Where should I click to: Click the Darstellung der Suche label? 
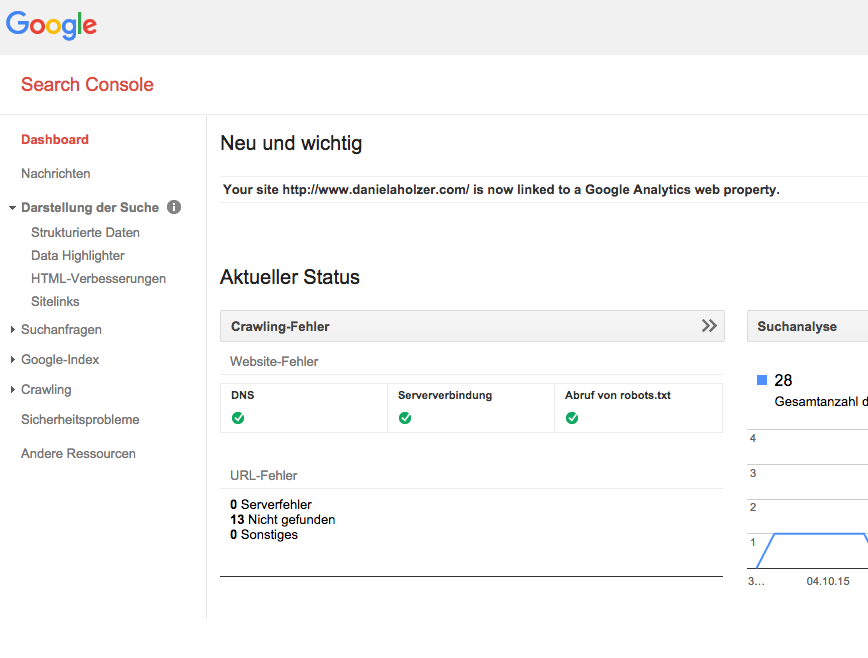point(90,208)
